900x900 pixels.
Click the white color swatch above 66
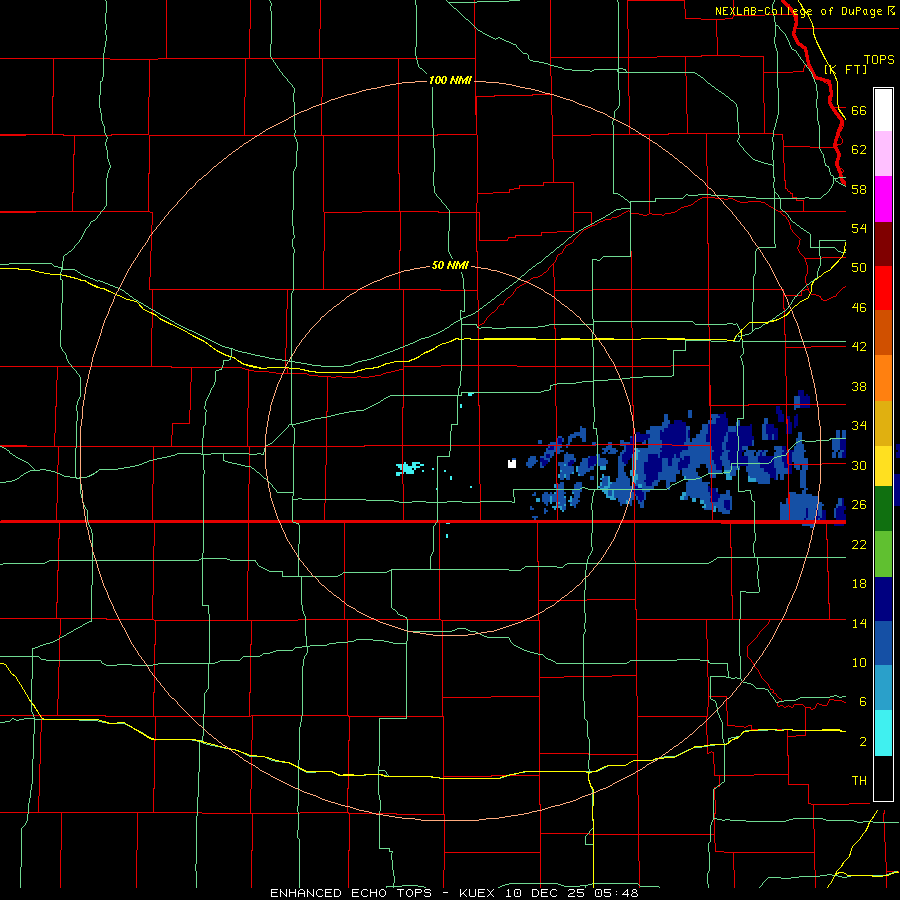[883, 110]
